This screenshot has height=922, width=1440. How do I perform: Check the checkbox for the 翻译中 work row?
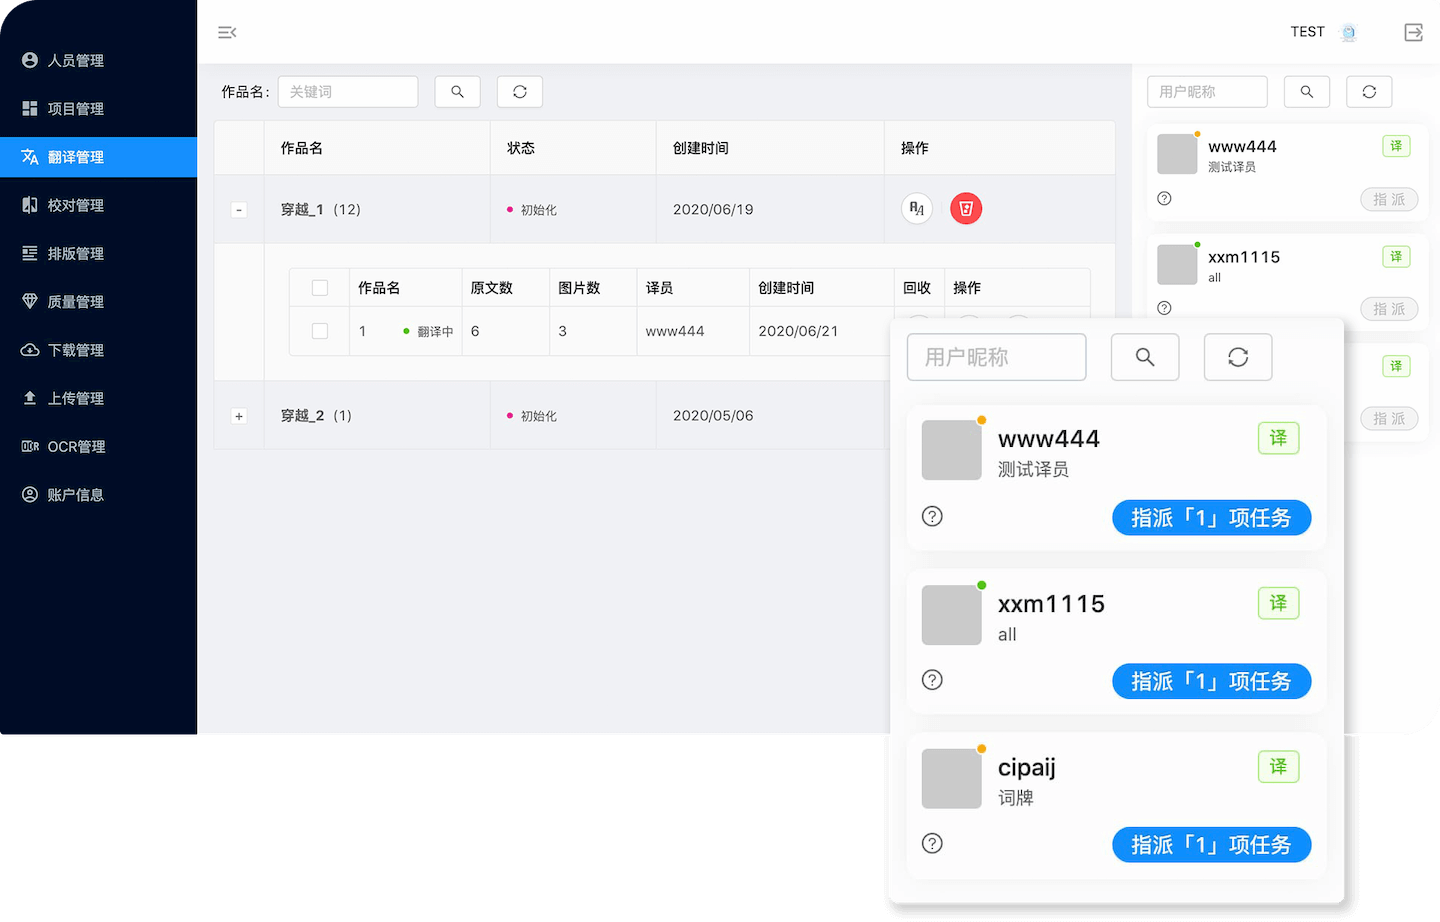coord(319,331)
